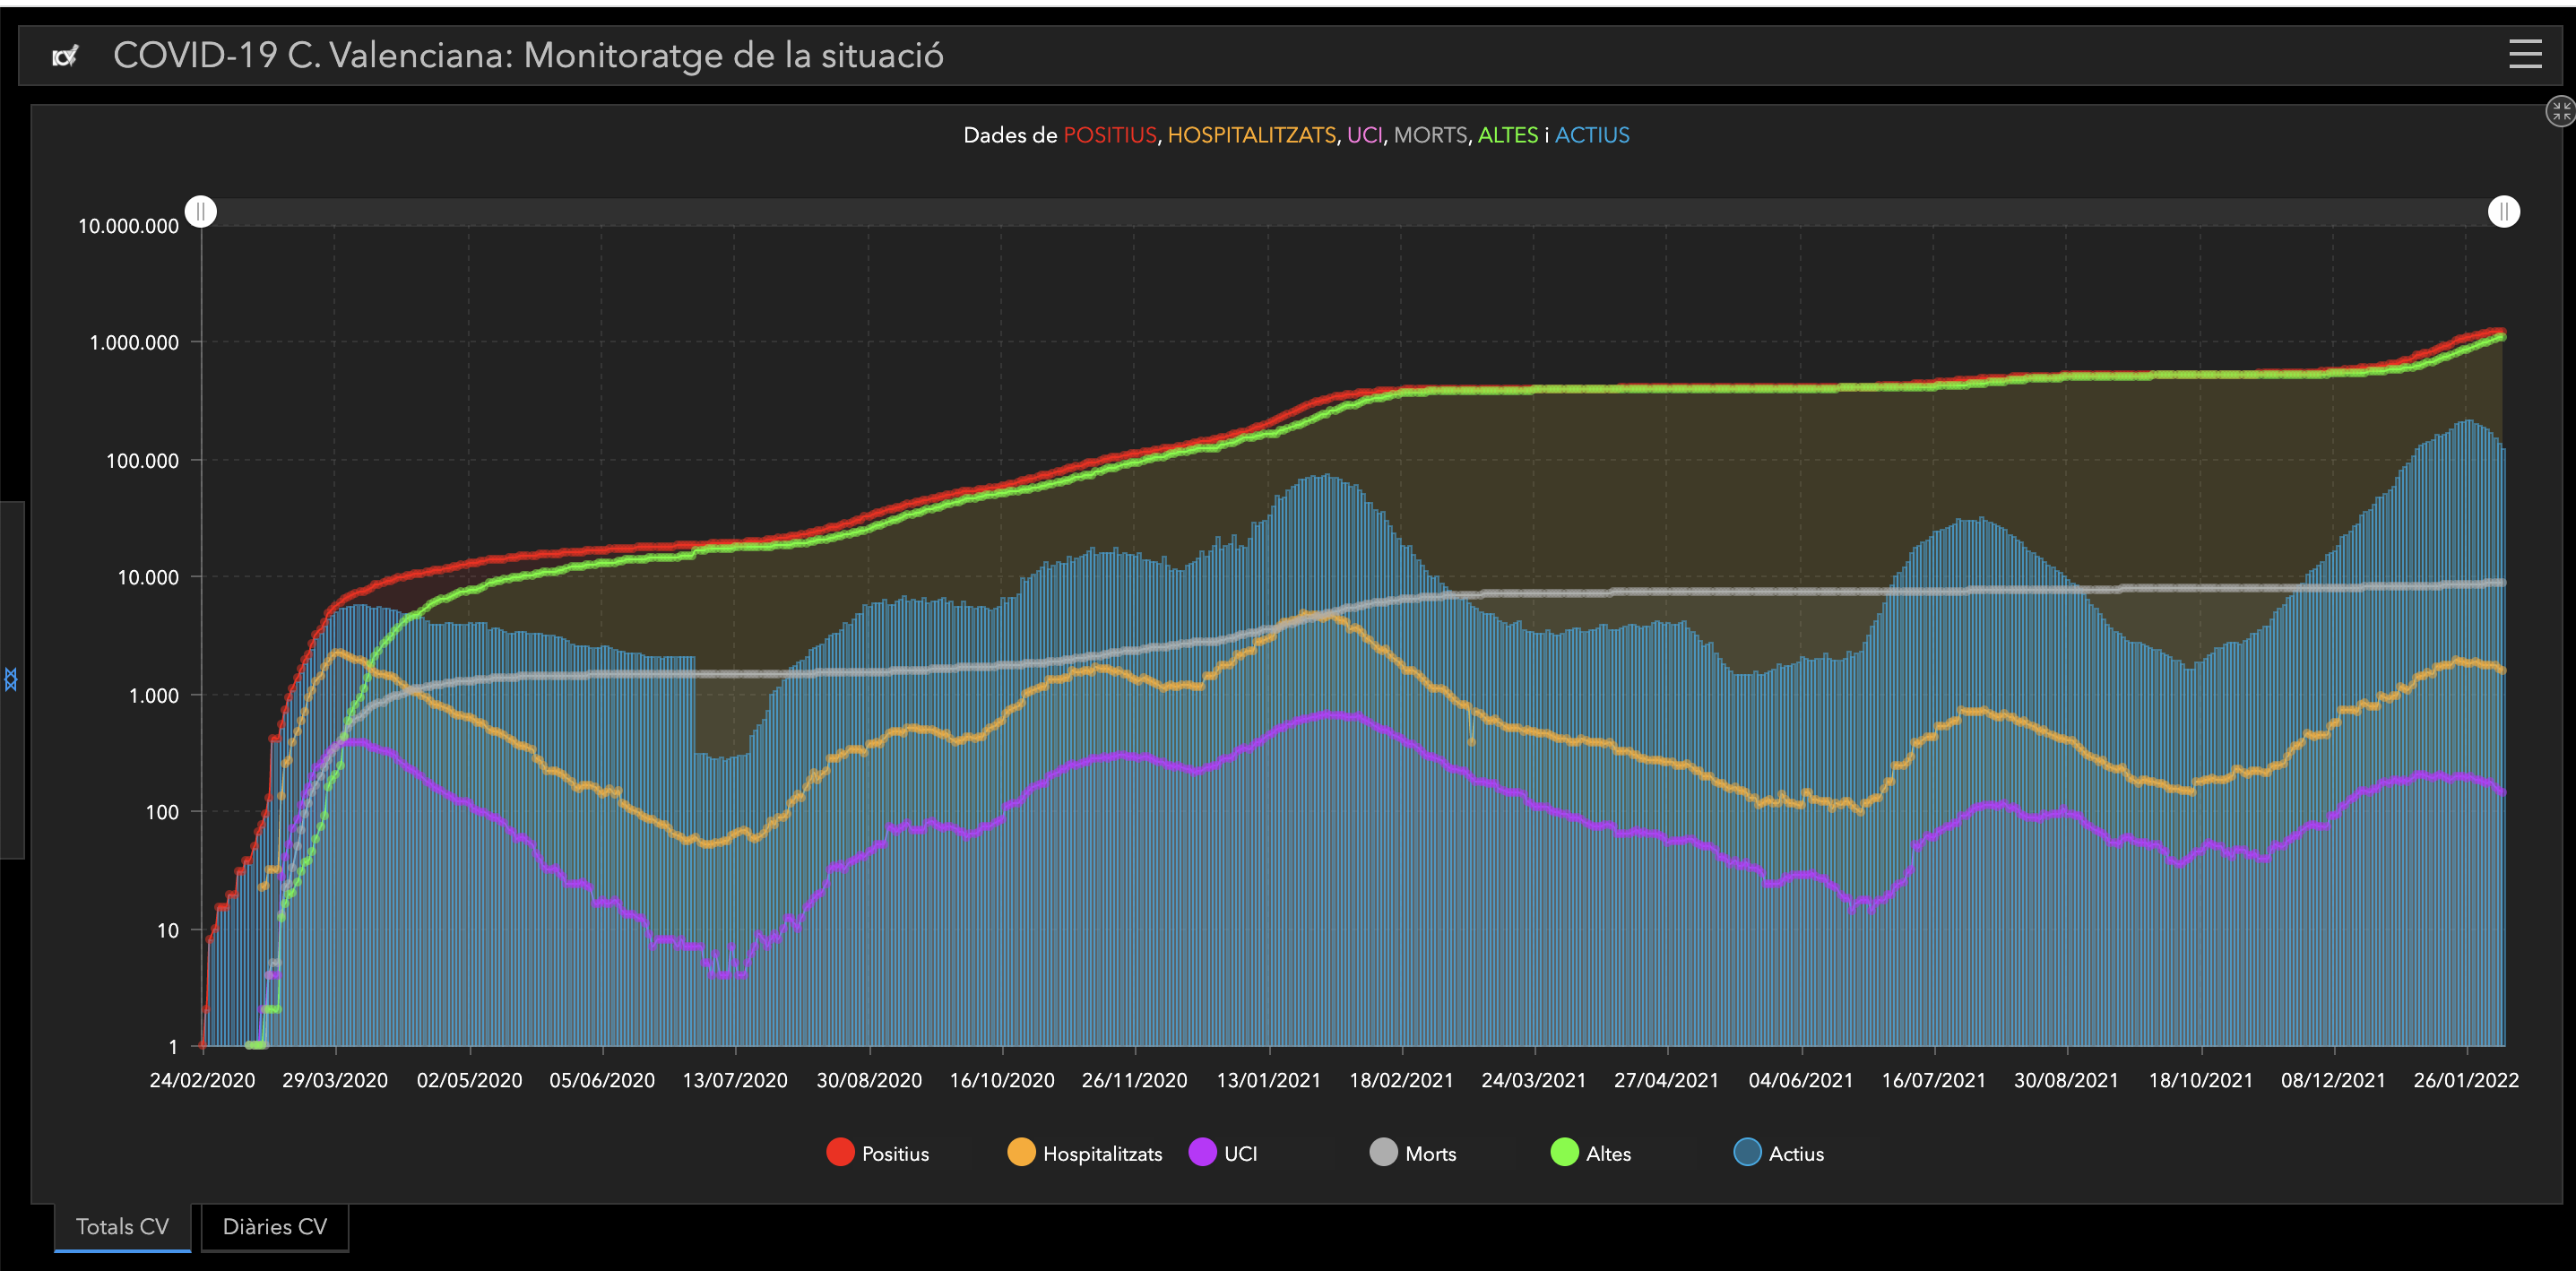
Task: Toggle the Altes series legend label
Action: [x=1608, y=1154]
